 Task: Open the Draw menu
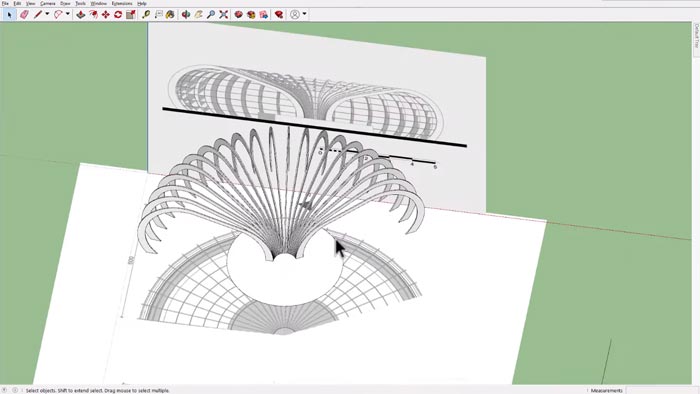[x=65, y=3]
